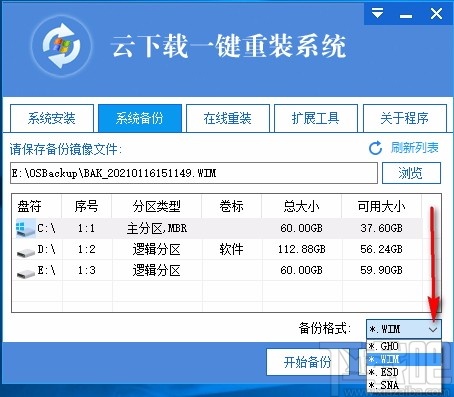Click the 卷标 column header

click(232, 207)
